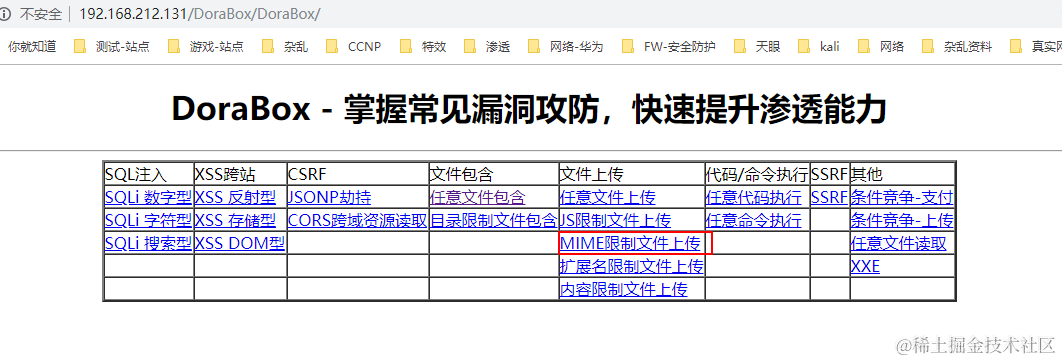Viewport: 1062px width, 362px height.
Task: Click the 代码/命令执行 column header
Action: click(x=757, y=174)
